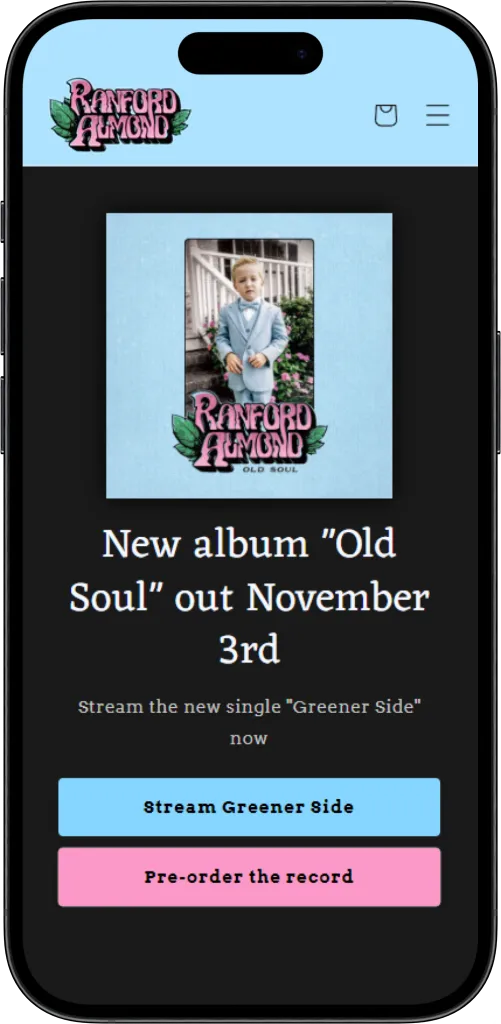Select the Old Soul album cover image

249,355
